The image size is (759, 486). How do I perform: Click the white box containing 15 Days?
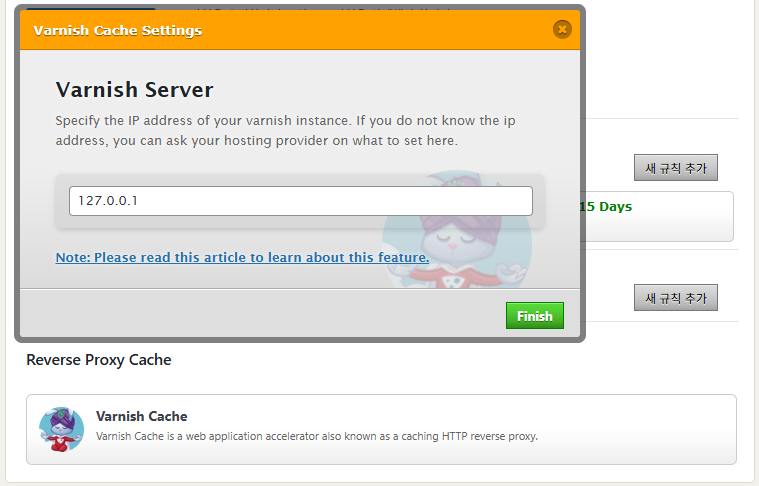coord(680,225)
